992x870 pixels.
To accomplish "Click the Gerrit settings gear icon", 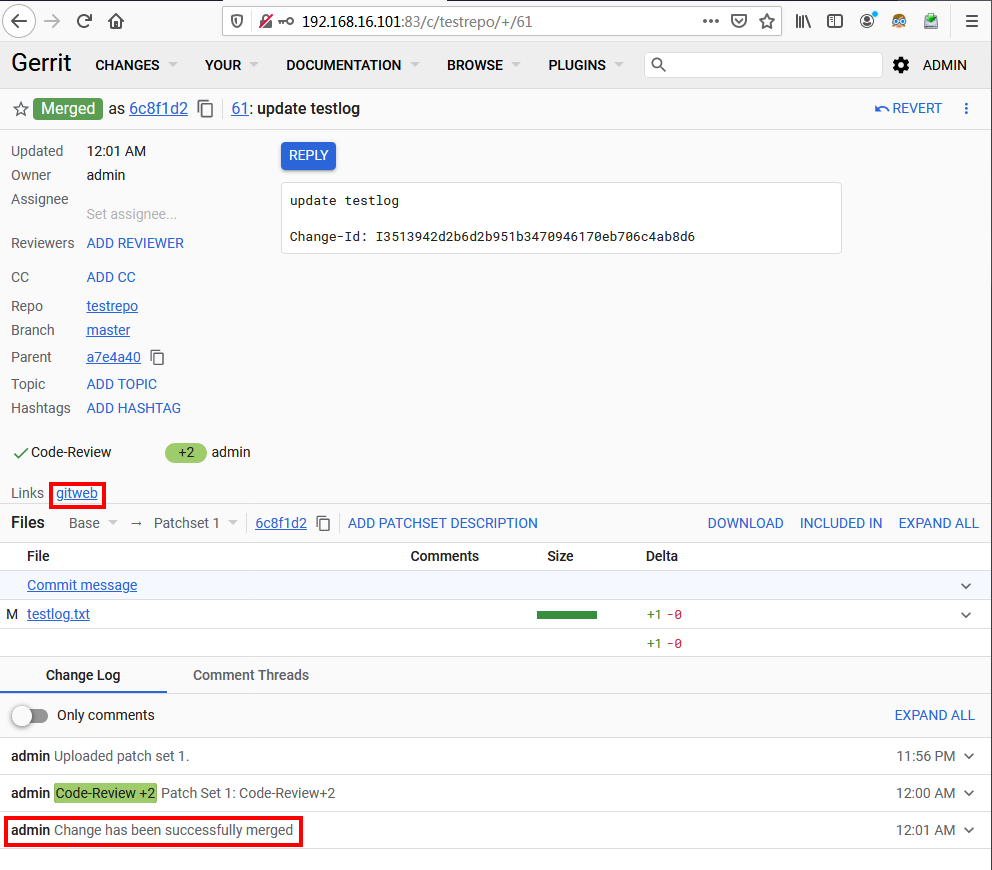I will [x=901, y=65].
